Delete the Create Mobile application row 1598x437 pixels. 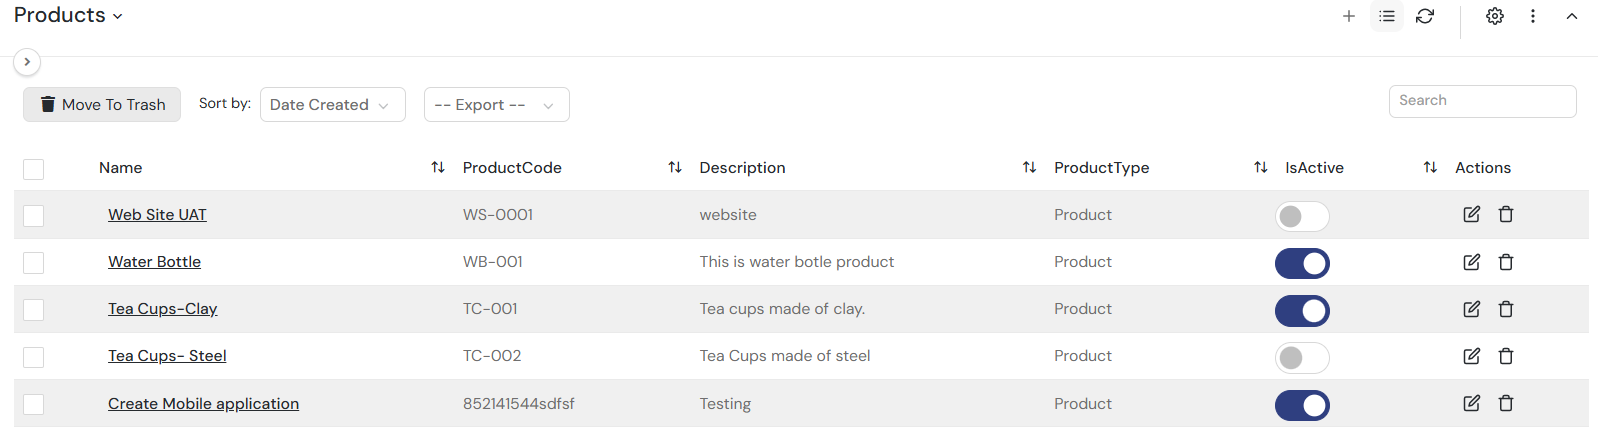pyautogui.click(x=1505, y=403)
